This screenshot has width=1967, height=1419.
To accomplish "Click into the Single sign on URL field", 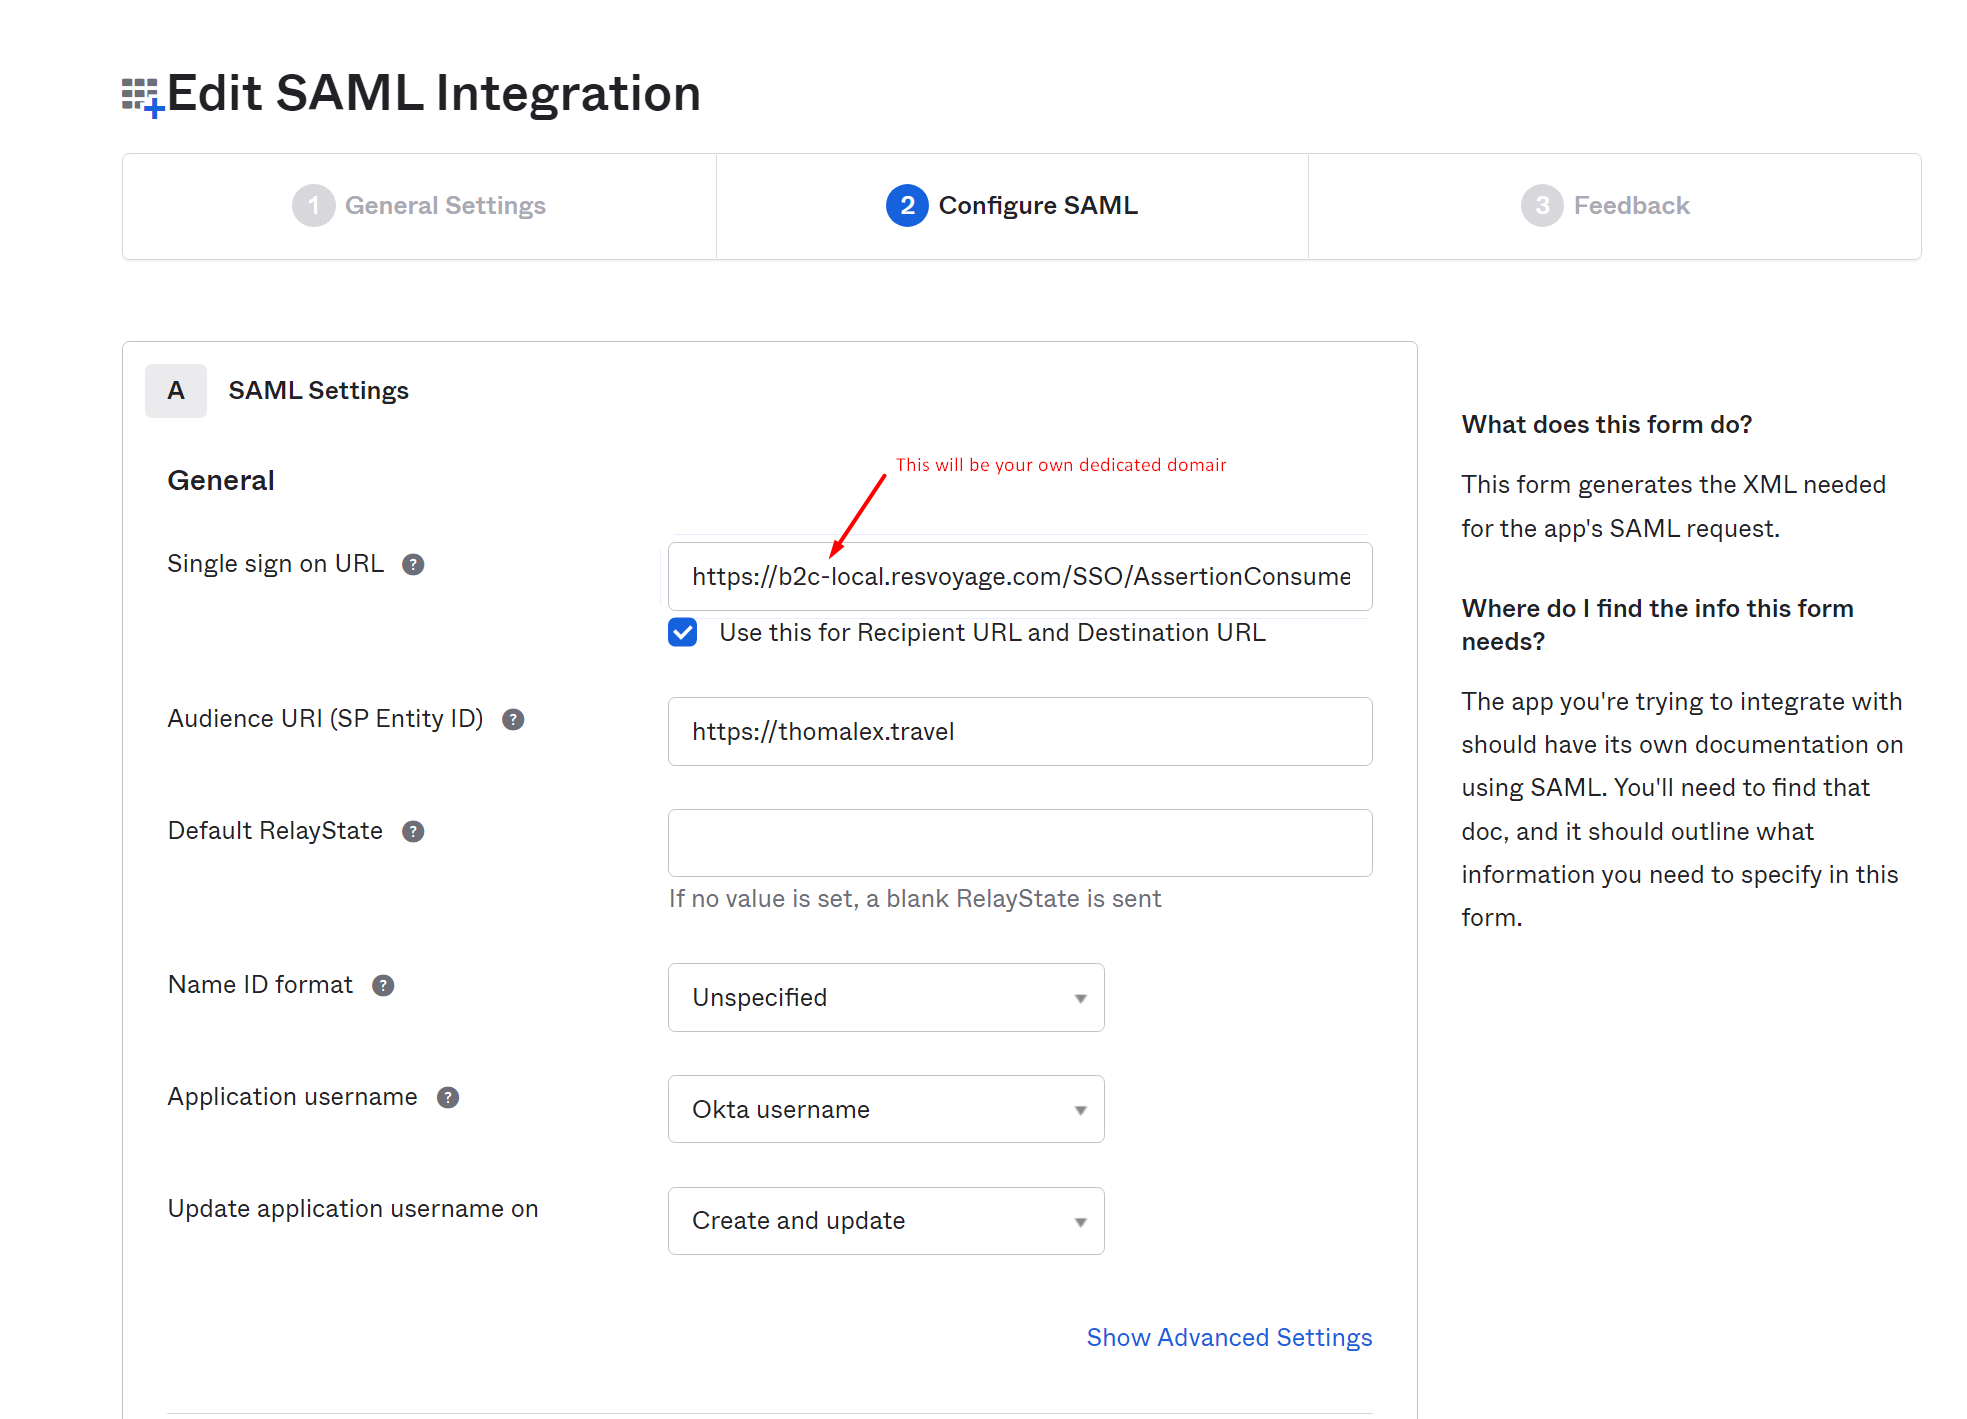I will click(x=1019, y=577).
